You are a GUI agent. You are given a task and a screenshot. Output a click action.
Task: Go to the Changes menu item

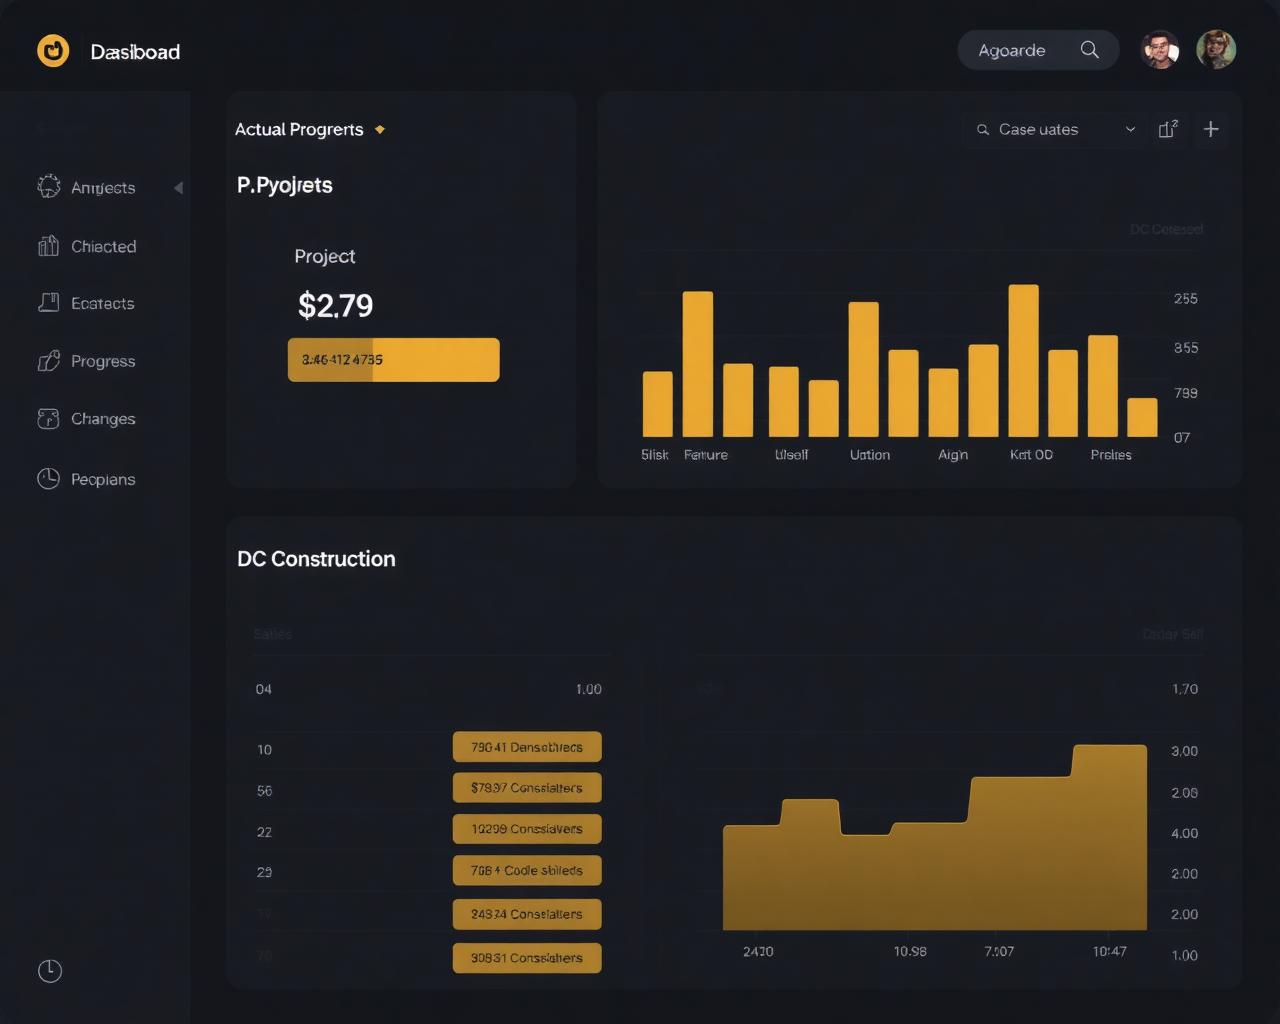pos(103,419)
